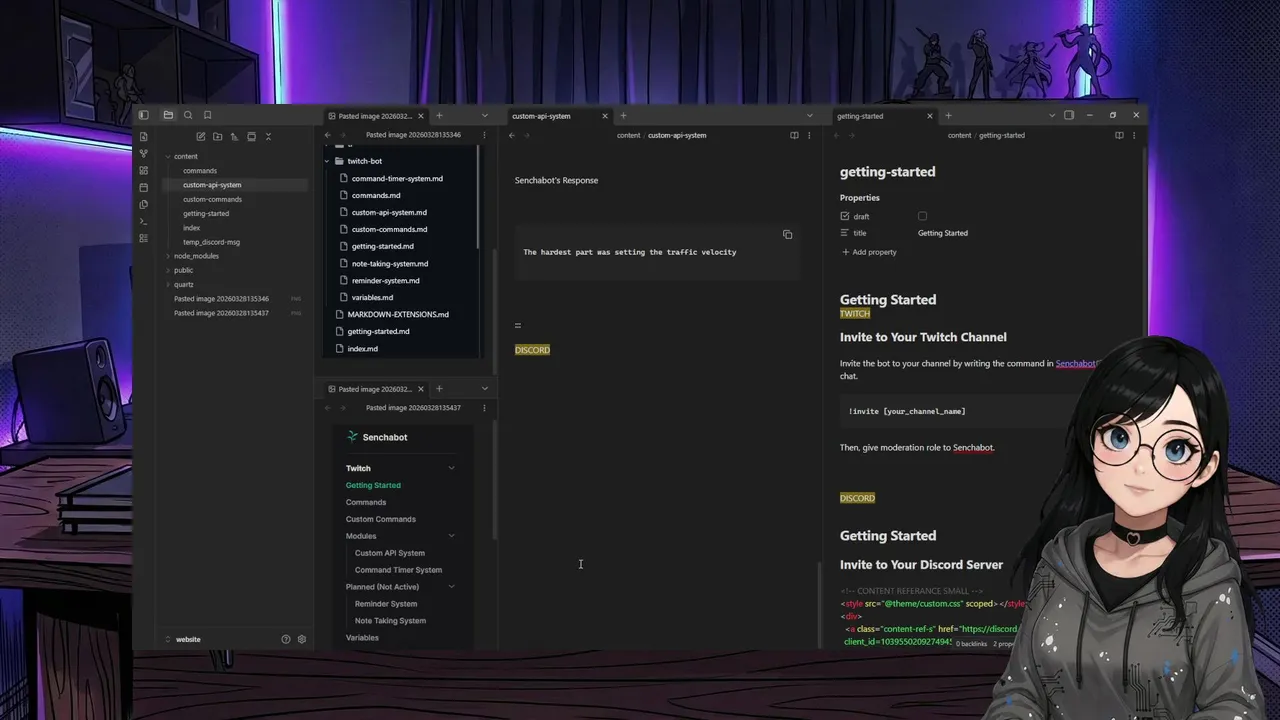Expand the quartz folder
This screenshot has height=720, width=1280.
168,284
